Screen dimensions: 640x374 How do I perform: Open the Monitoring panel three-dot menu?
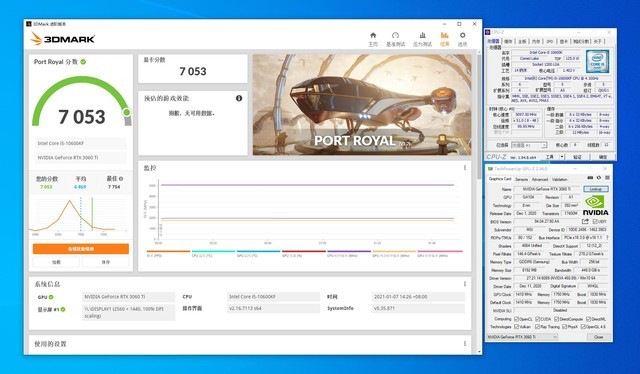coord(464,168)
